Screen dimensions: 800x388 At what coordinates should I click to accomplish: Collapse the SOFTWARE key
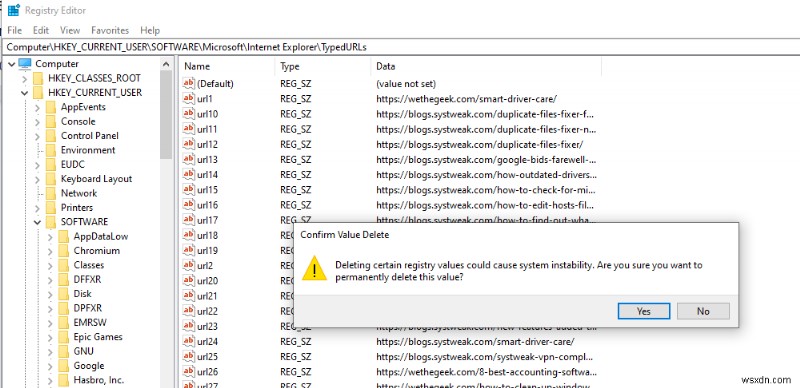[37, 222]
